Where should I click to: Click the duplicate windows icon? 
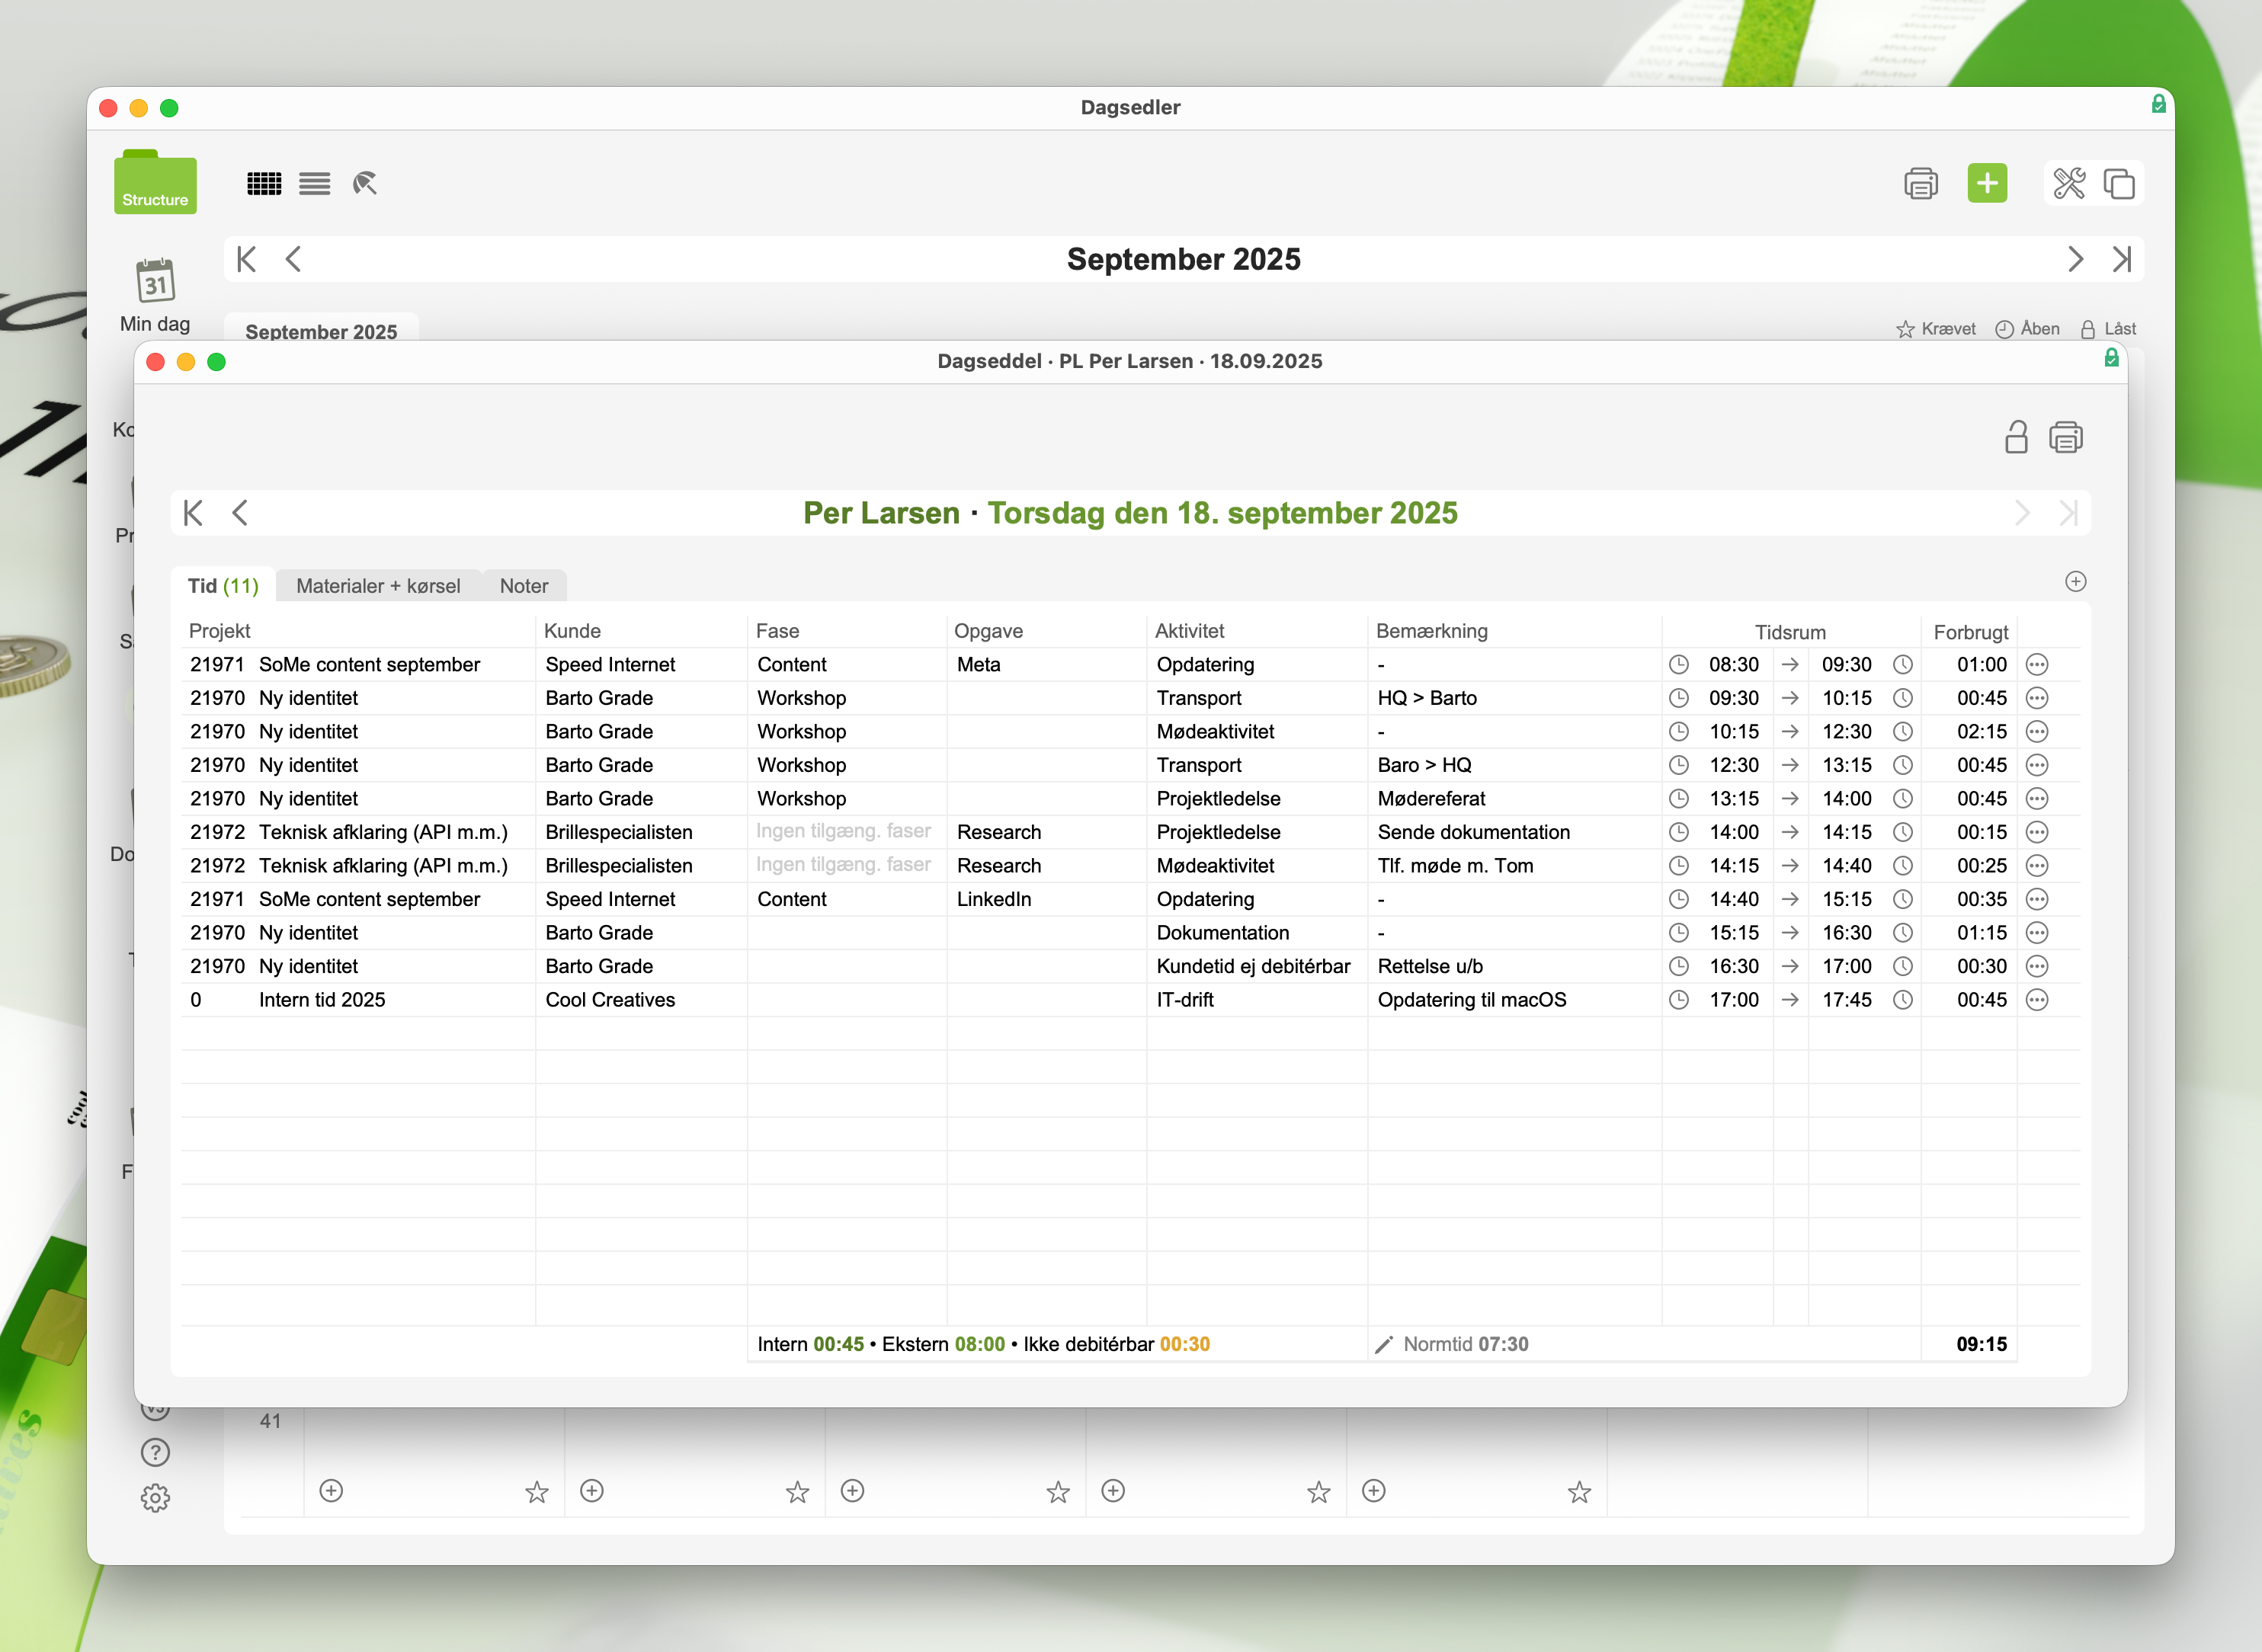(x=2118, y=184)
